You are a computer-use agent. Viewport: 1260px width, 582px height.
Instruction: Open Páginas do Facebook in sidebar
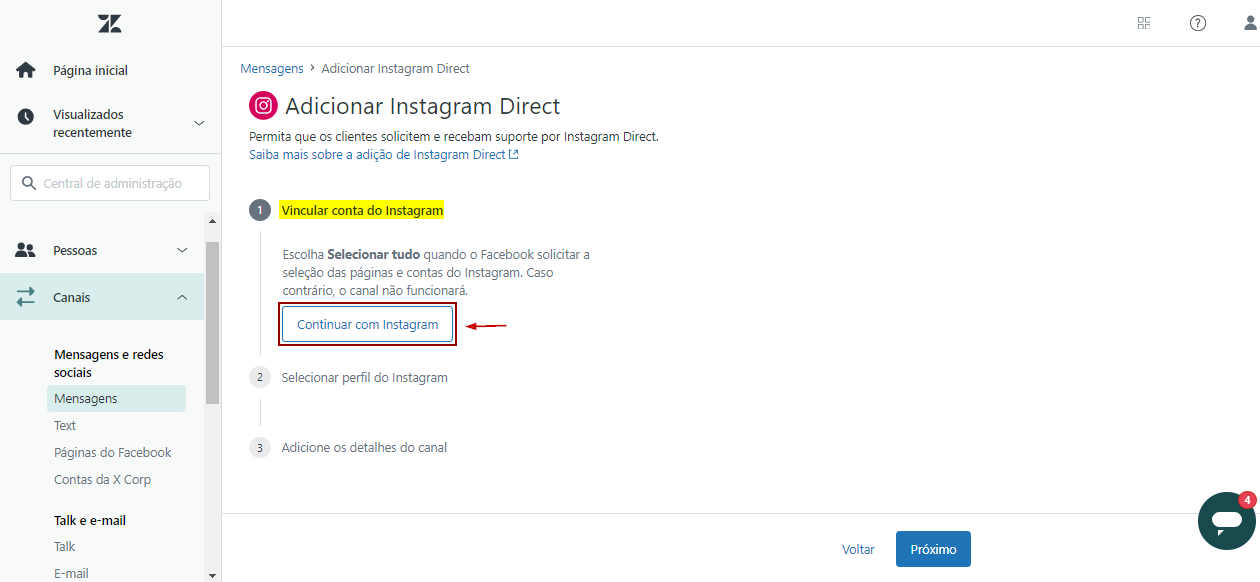112,452
